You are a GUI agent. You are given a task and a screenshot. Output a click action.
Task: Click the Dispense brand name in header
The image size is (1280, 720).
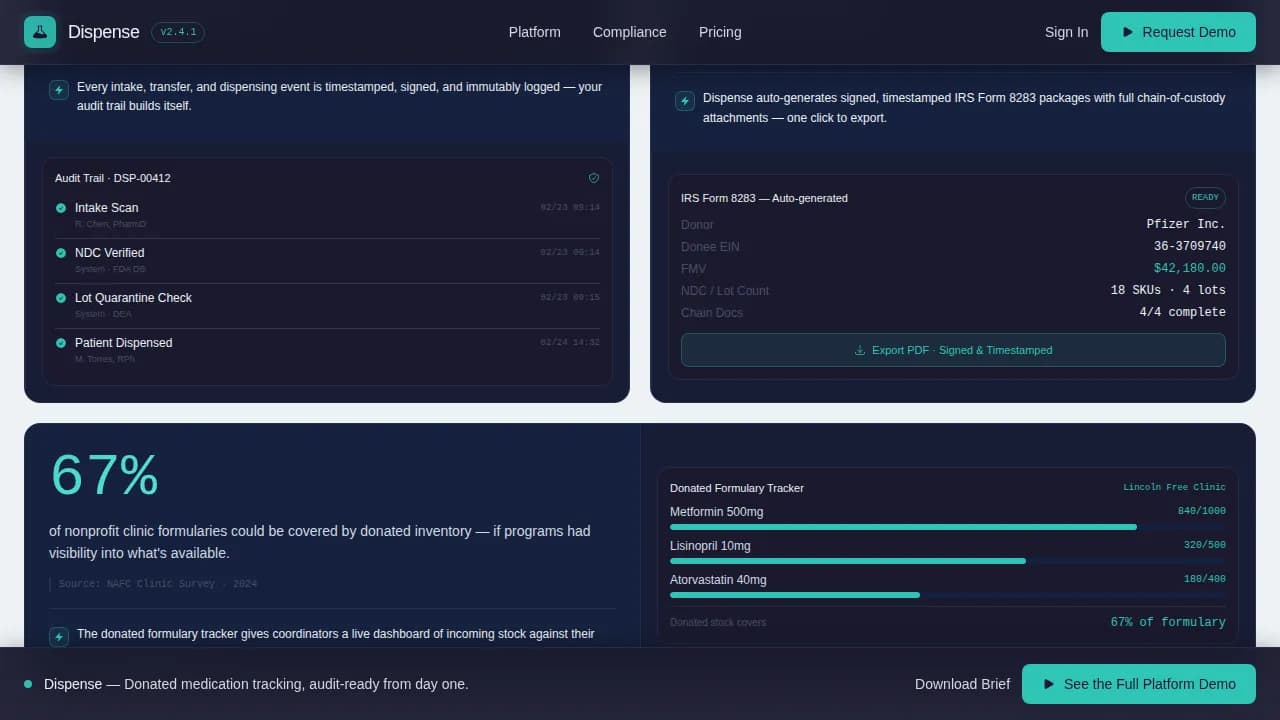pos(104,32)
